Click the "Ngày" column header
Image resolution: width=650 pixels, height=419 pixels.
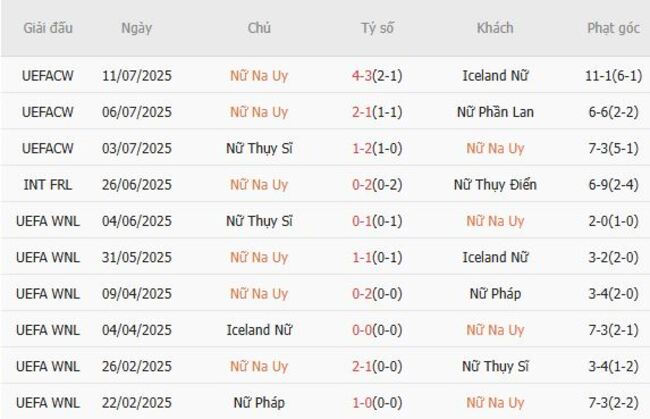[x=137, y=28]
